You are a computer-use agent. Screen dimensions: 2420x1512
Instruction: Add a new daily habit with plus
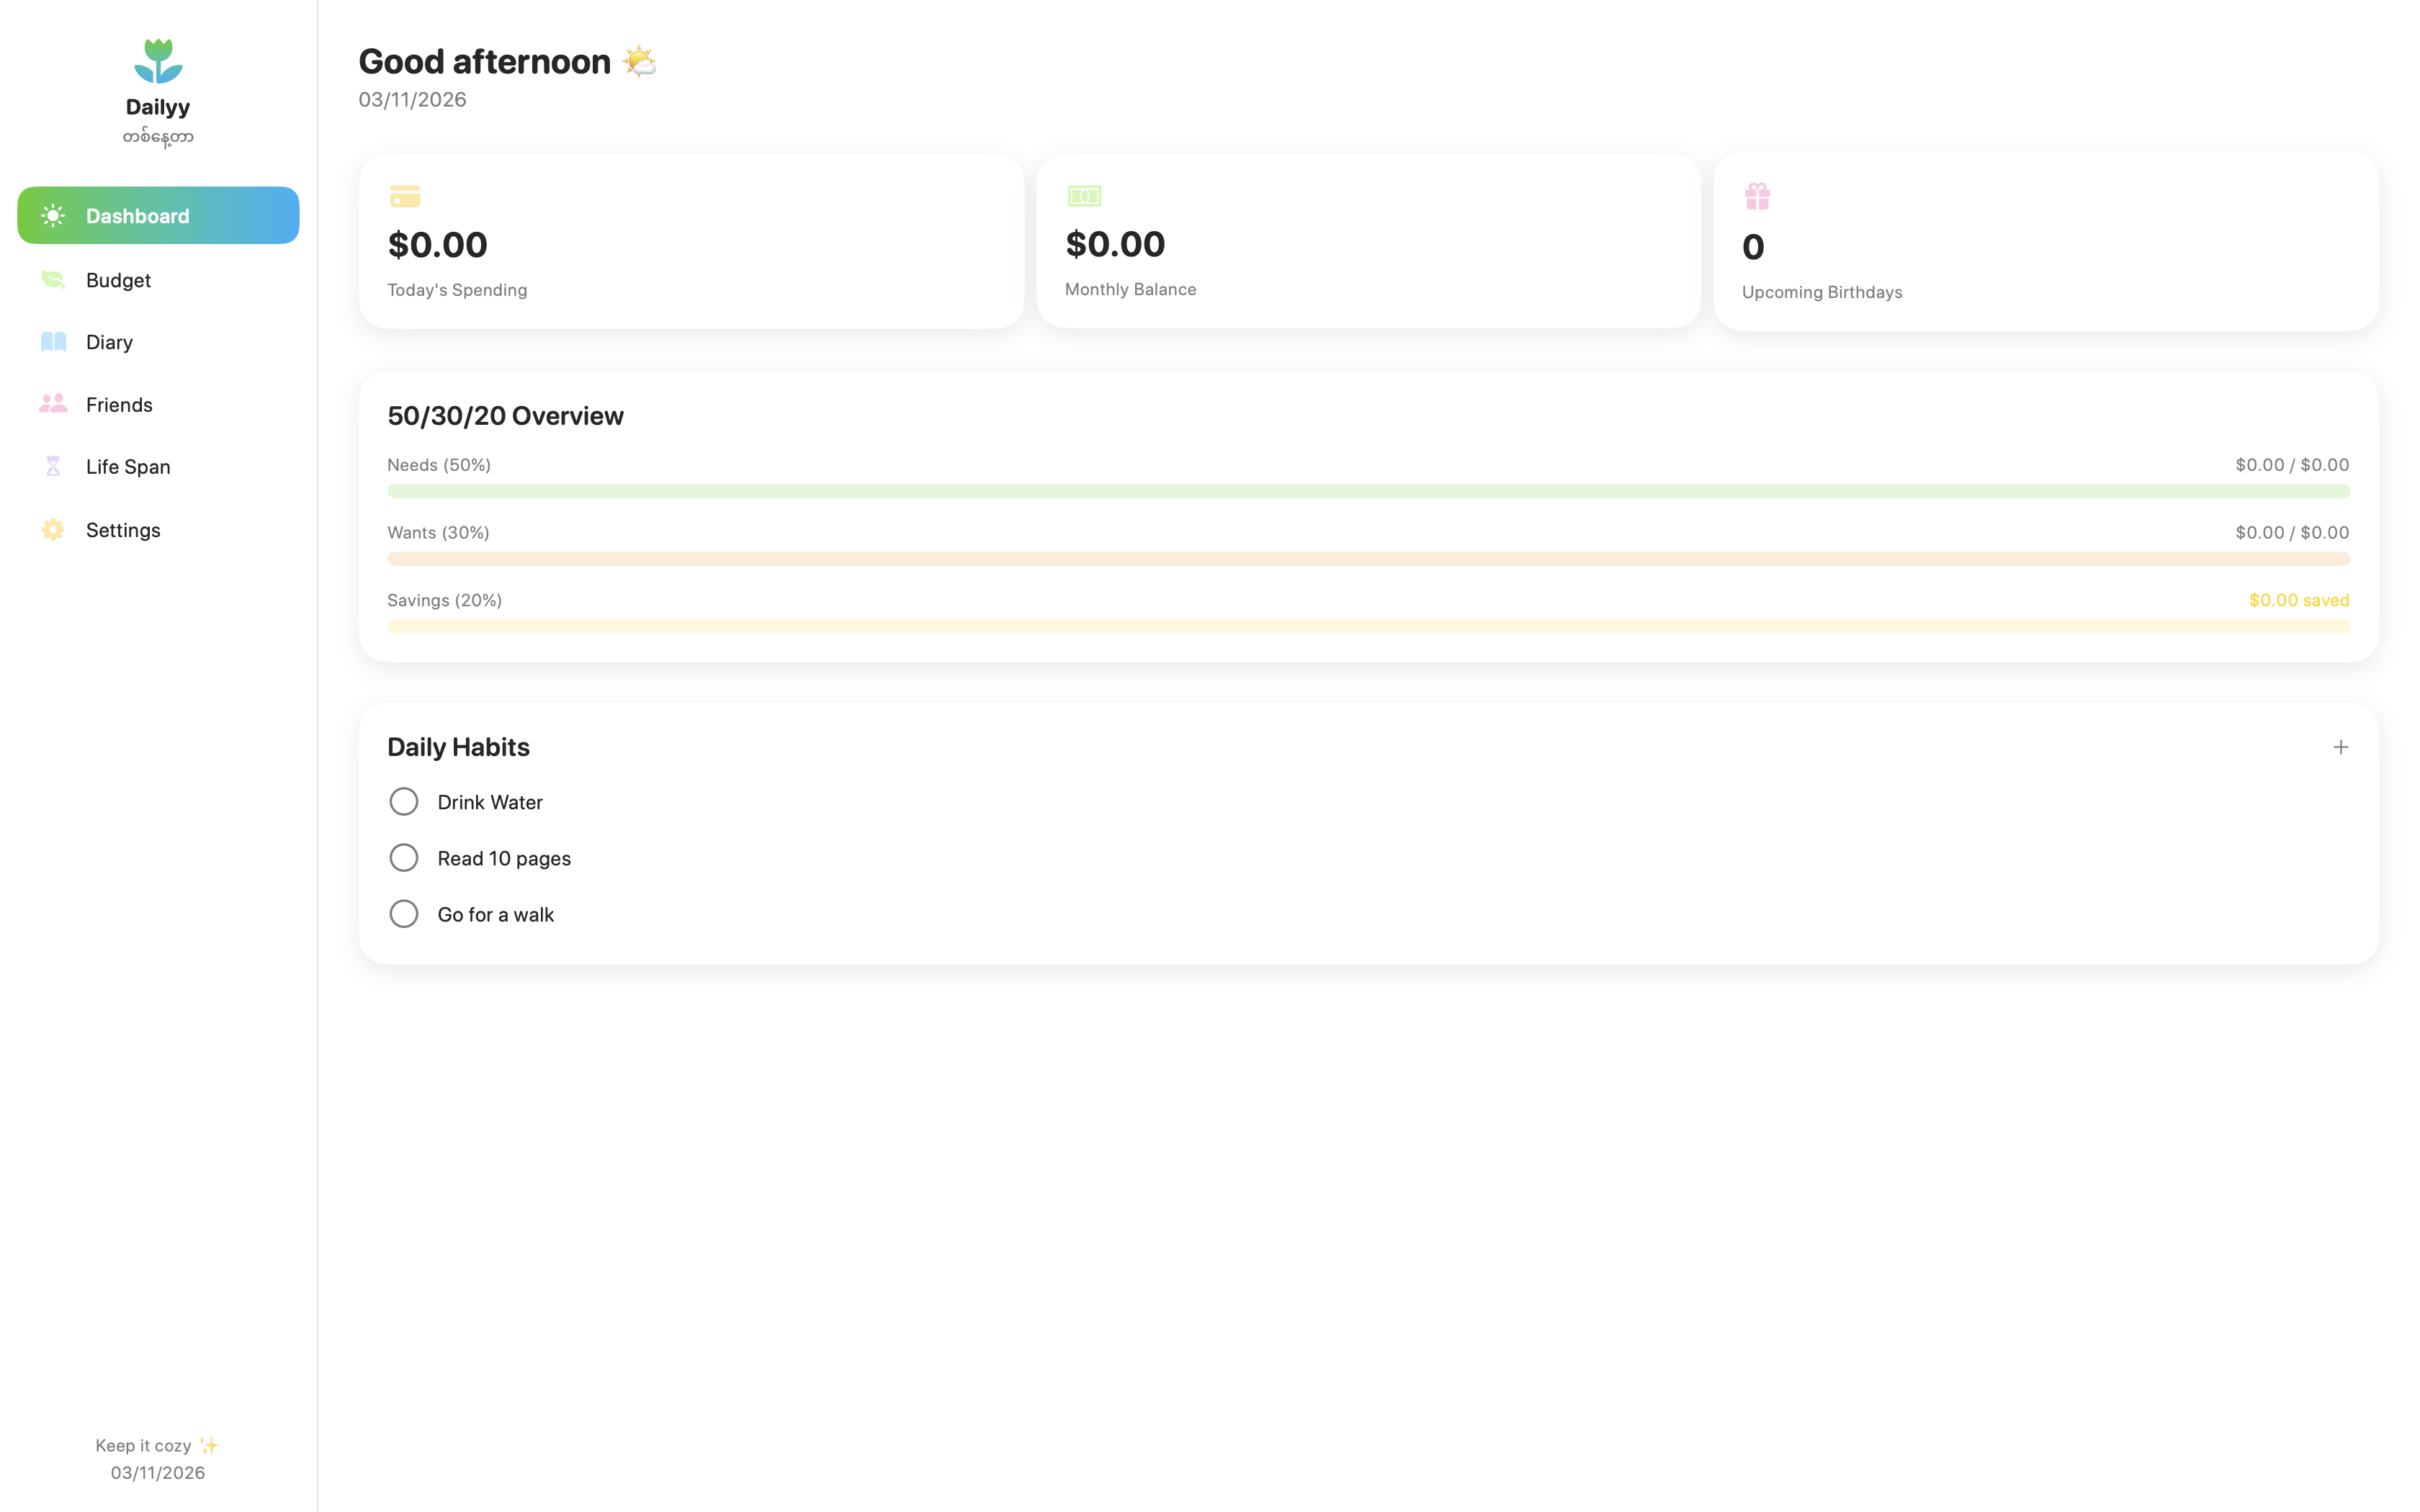[x=2340, y=747]
